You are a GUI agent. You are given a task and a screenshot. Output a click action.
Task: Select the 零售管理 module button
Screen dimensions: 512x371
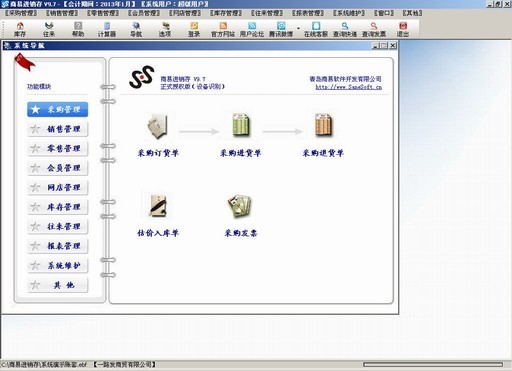click(x=58, y=148)
